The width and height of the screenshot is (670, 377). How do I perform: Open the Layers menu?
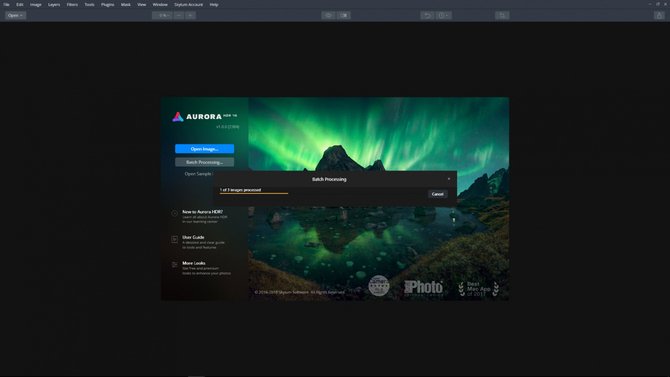tap(54, 4)
